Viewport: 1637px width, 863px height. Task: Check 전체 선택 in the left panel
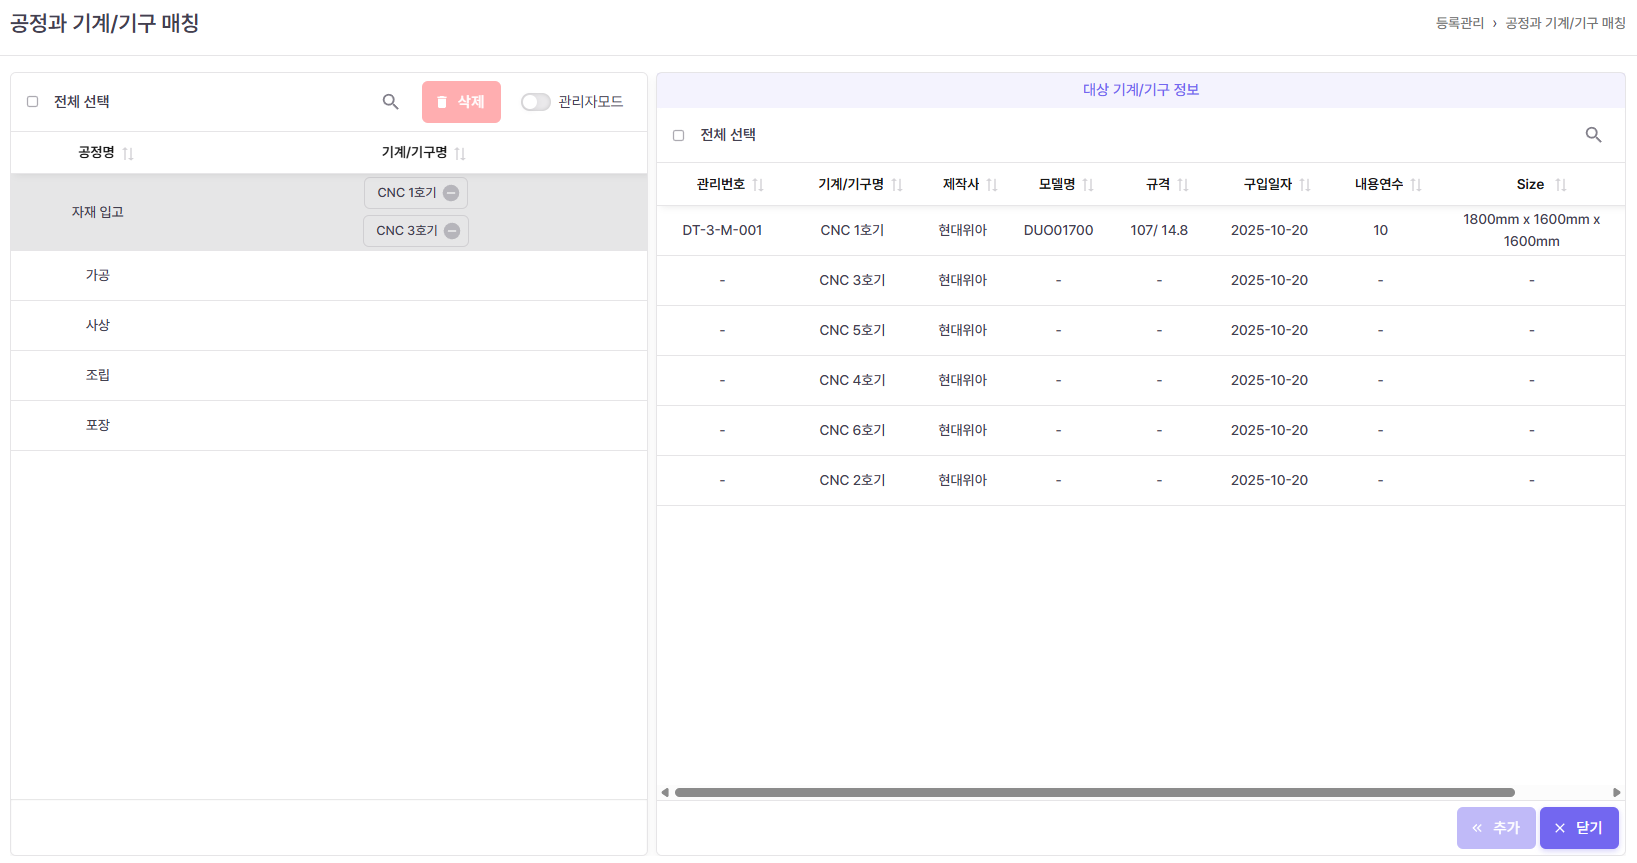point(33,102)
